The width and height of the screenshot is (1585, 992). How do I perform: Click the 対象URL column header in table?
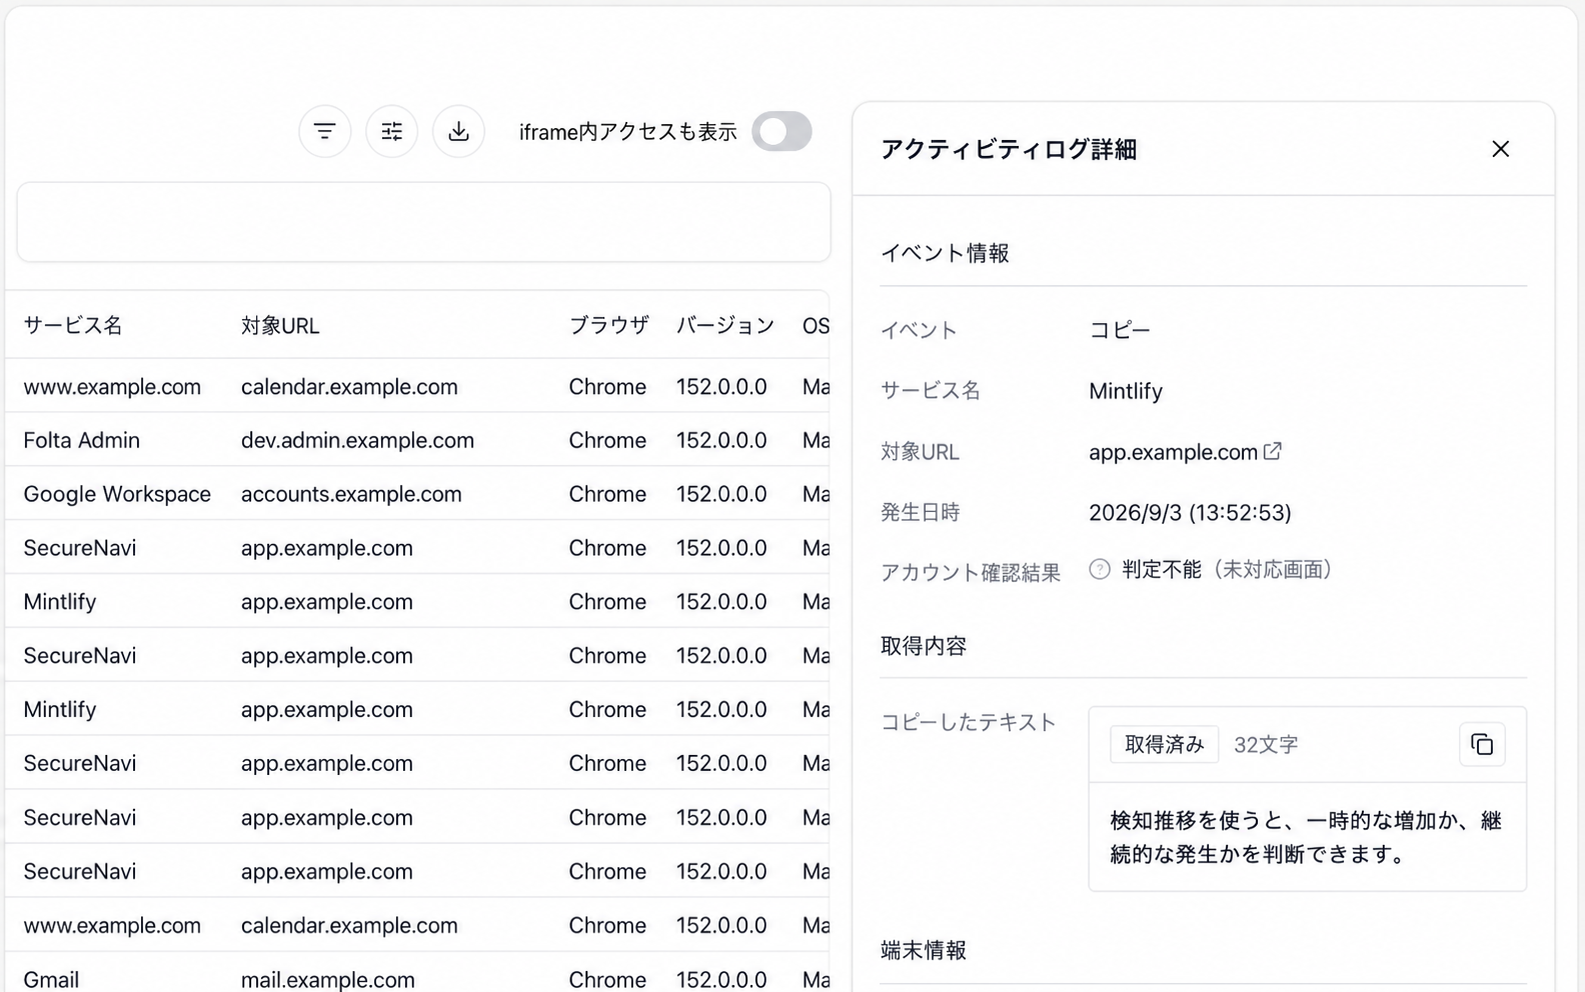[x=280, y=325]
